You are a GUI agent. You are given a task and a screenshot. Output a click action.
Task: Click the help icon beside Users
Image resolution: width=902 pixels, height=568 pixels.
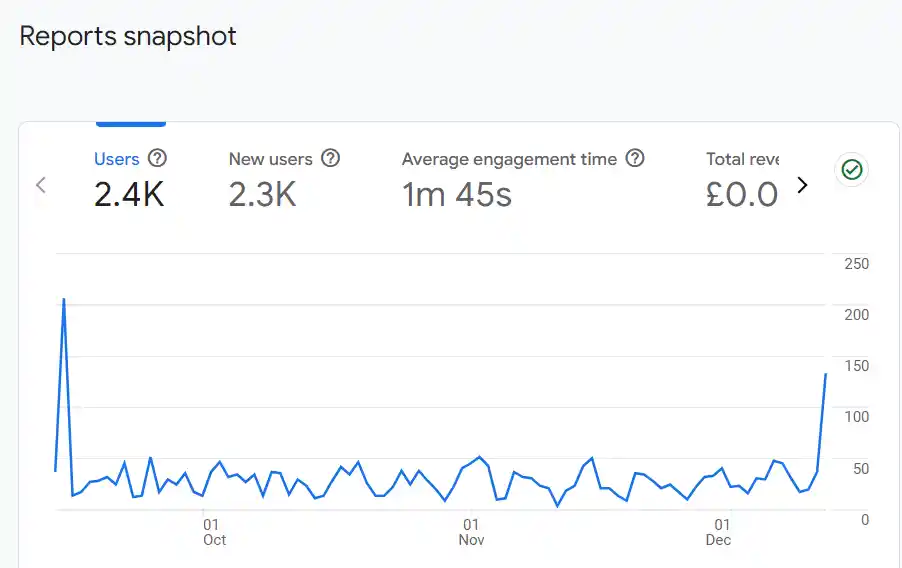point(157,158)
